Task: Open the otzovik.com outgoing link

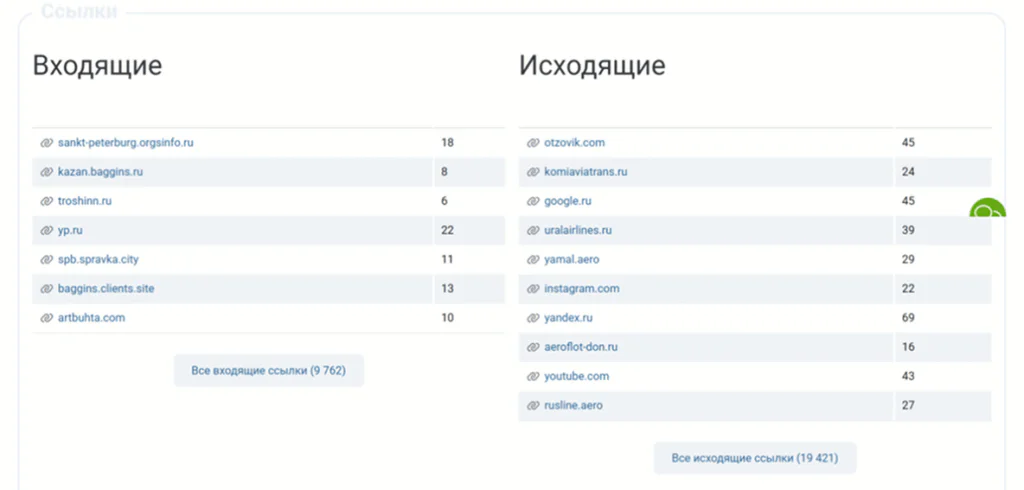Action: [574, 142]
